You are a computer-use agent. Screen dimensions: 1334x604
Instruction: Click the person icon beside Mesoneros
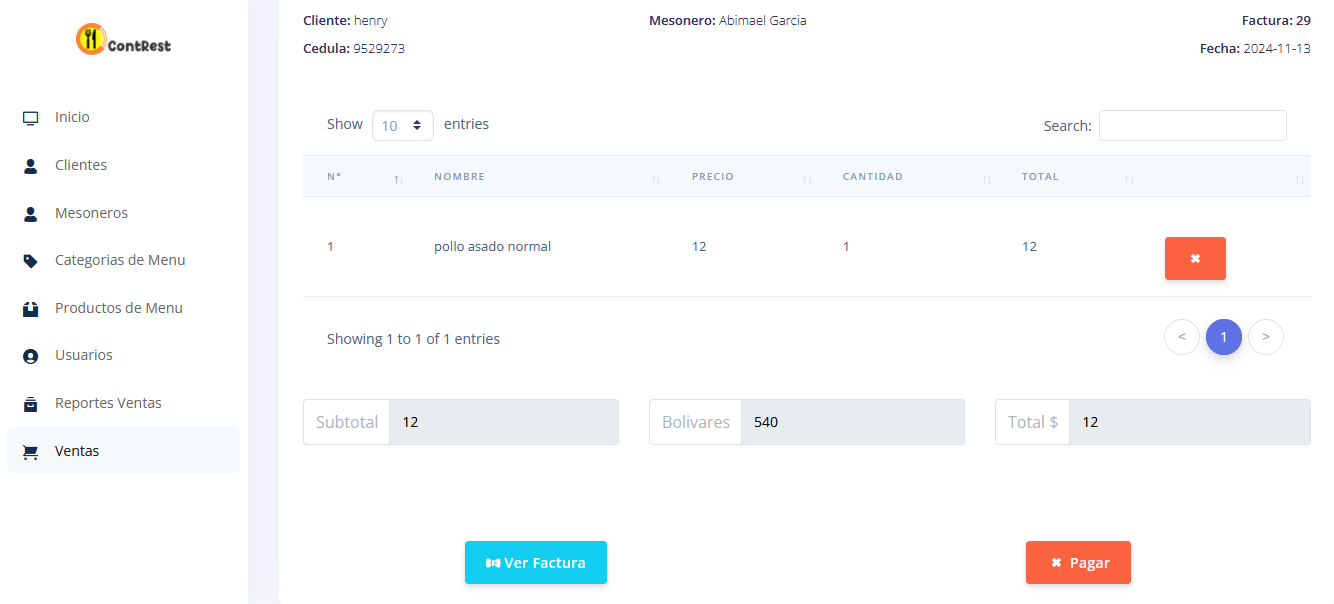[x=30, y=214]
